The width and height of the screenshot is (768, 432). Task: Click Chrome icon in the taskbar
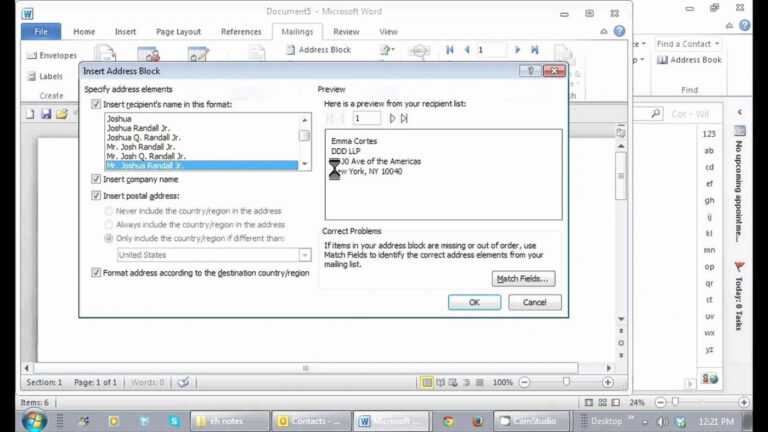[x=449, y=421]
